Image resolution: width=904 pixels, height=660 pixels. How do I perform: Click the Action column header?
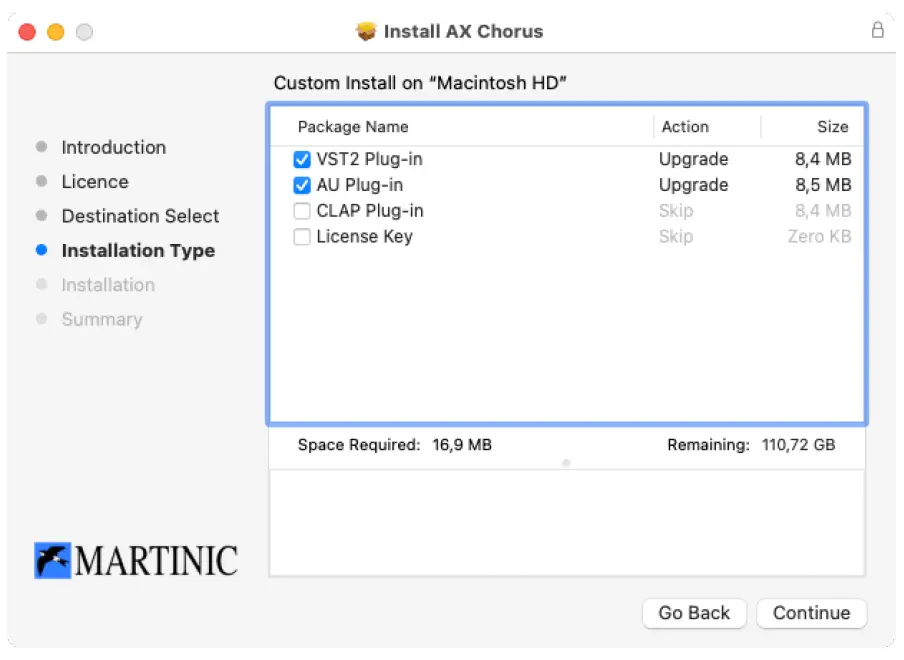click(x=685, y=127)
